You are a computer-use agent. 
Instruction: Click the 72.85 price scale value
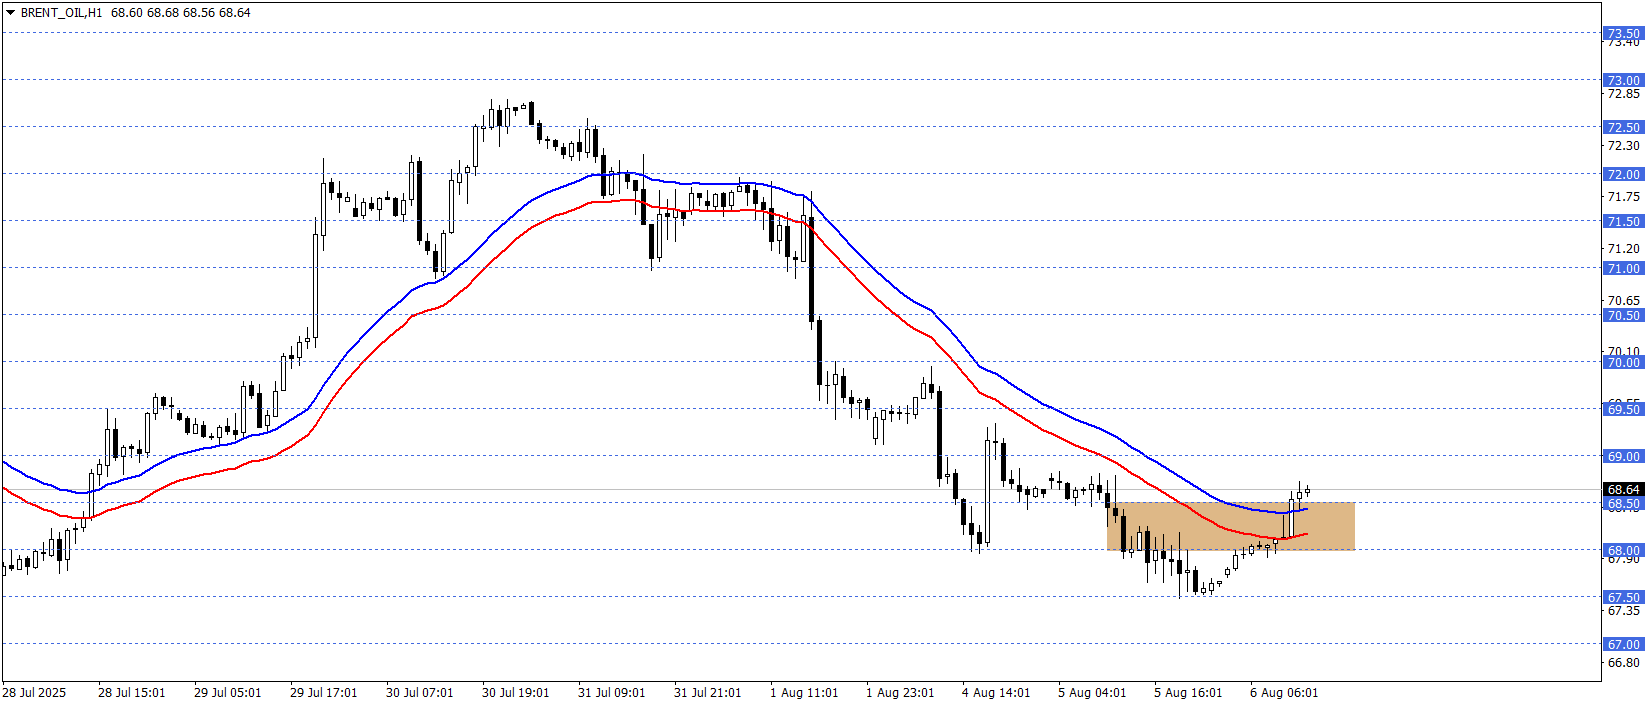coord(1623,94)
